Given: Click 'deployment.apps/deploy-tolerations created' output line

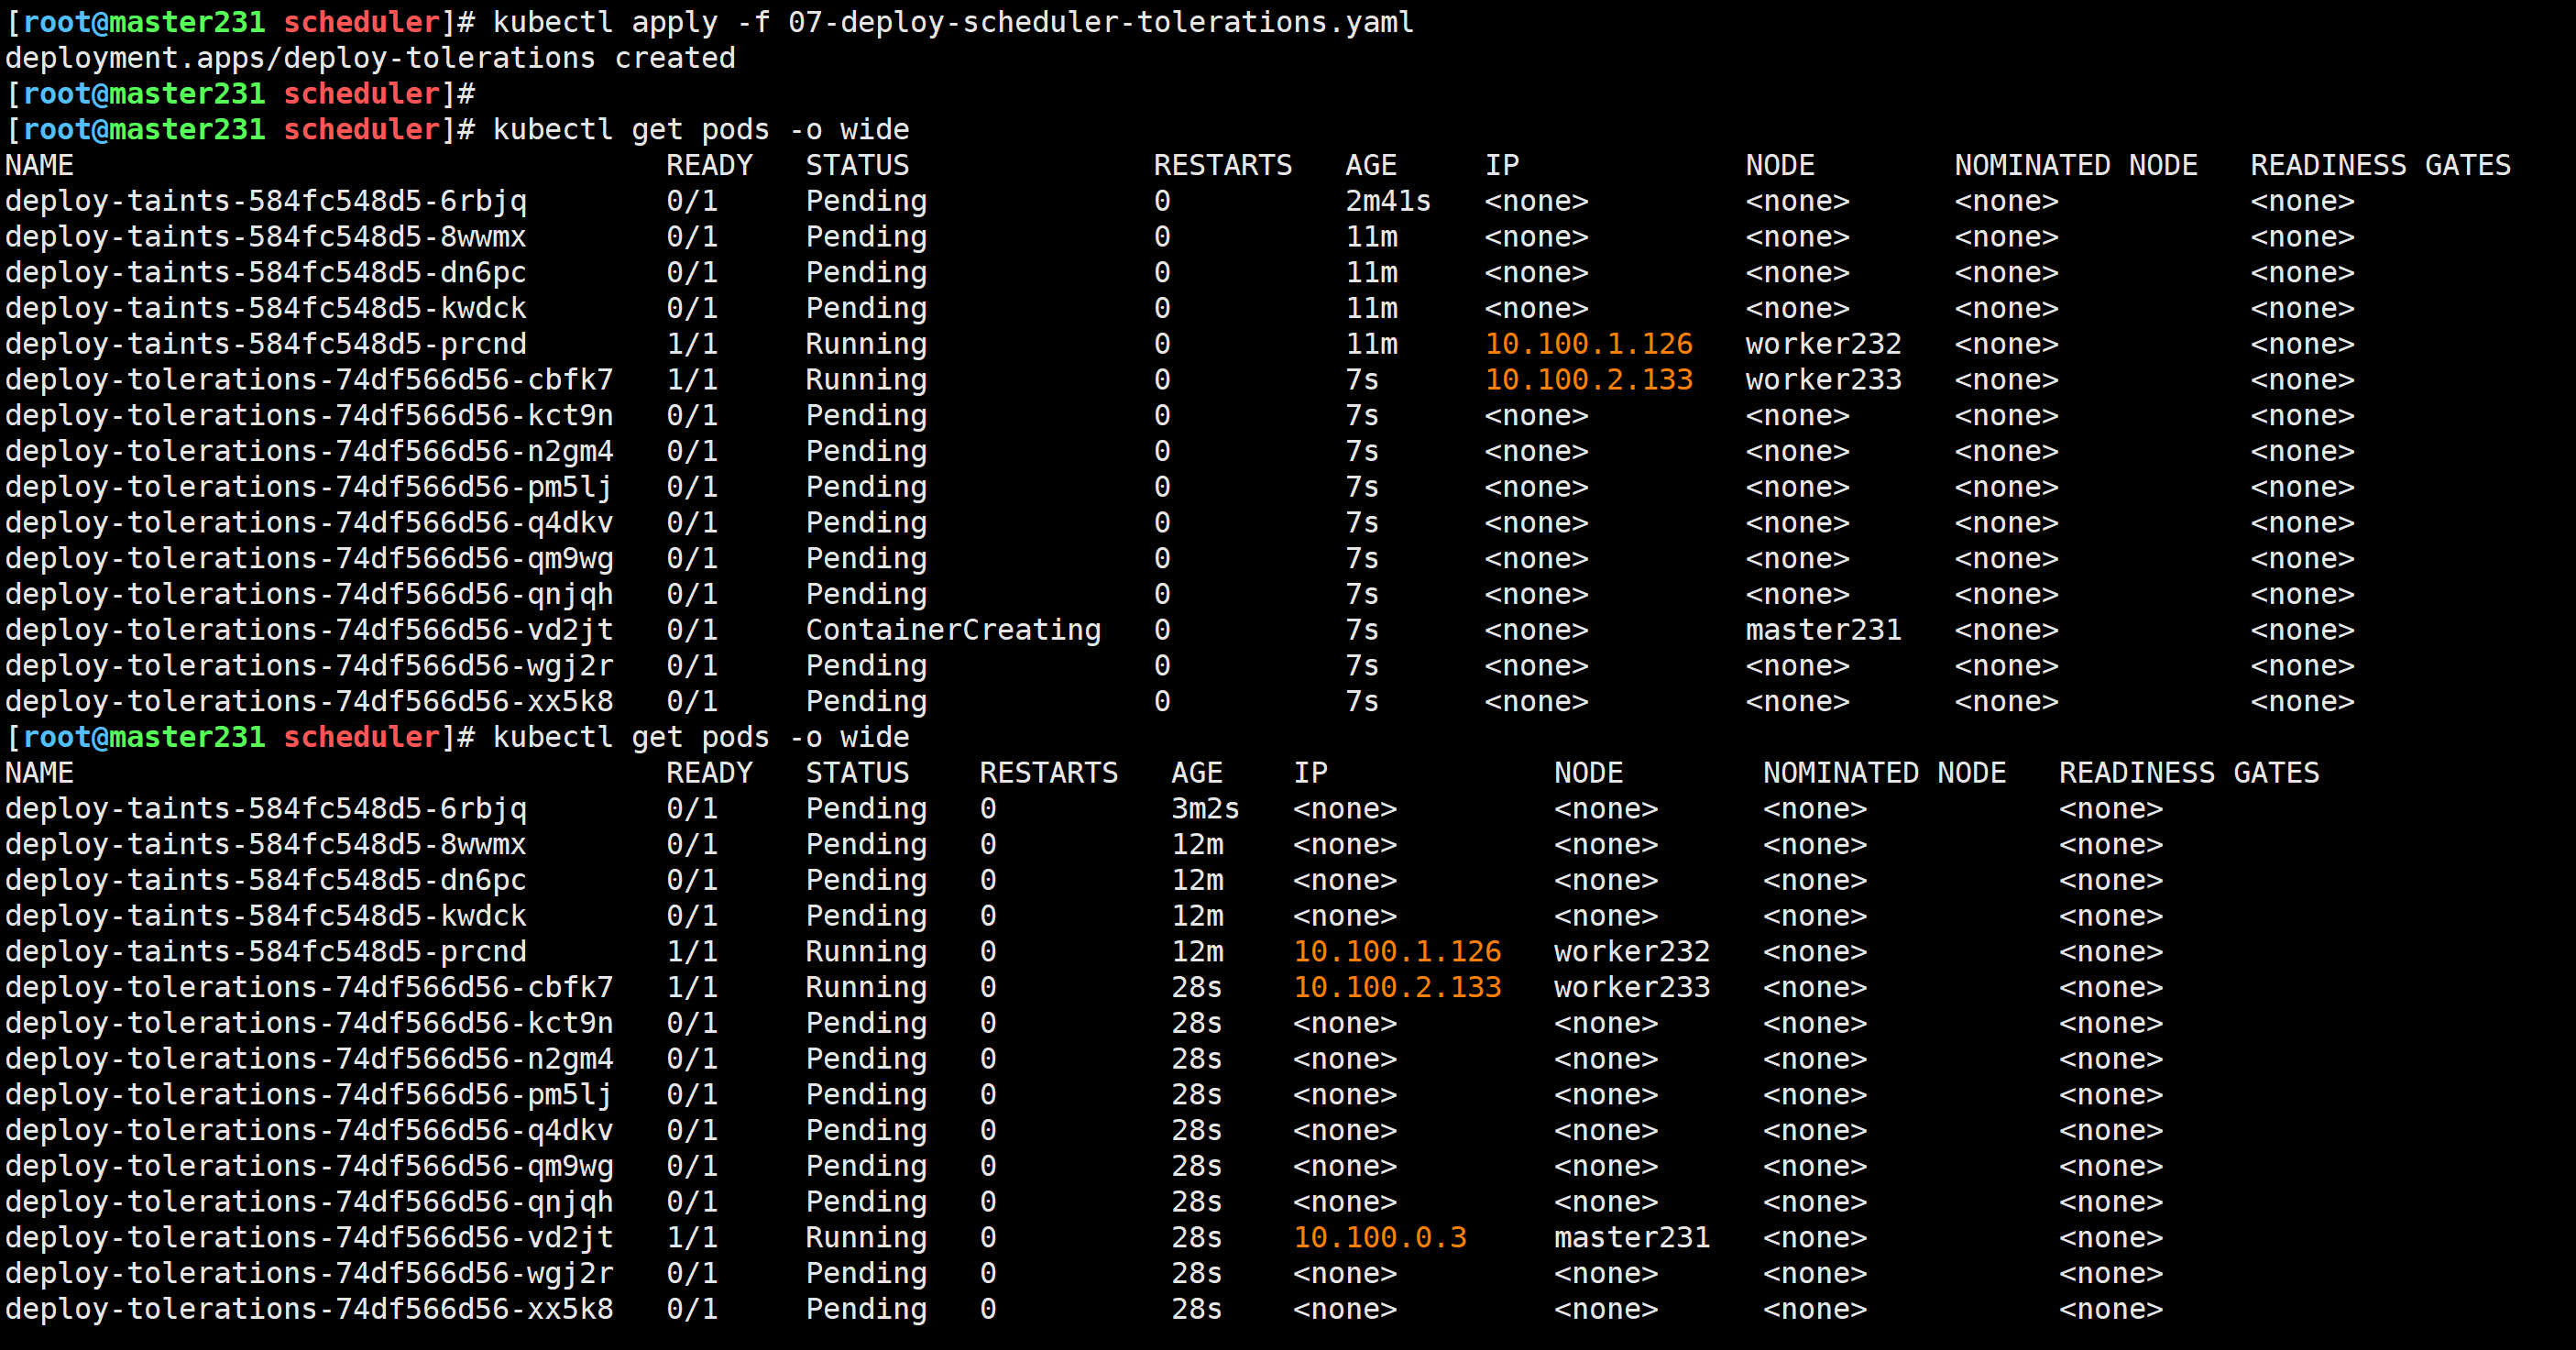Looking at the screenshot, I should pyautogui.click(x=370, y=58).
